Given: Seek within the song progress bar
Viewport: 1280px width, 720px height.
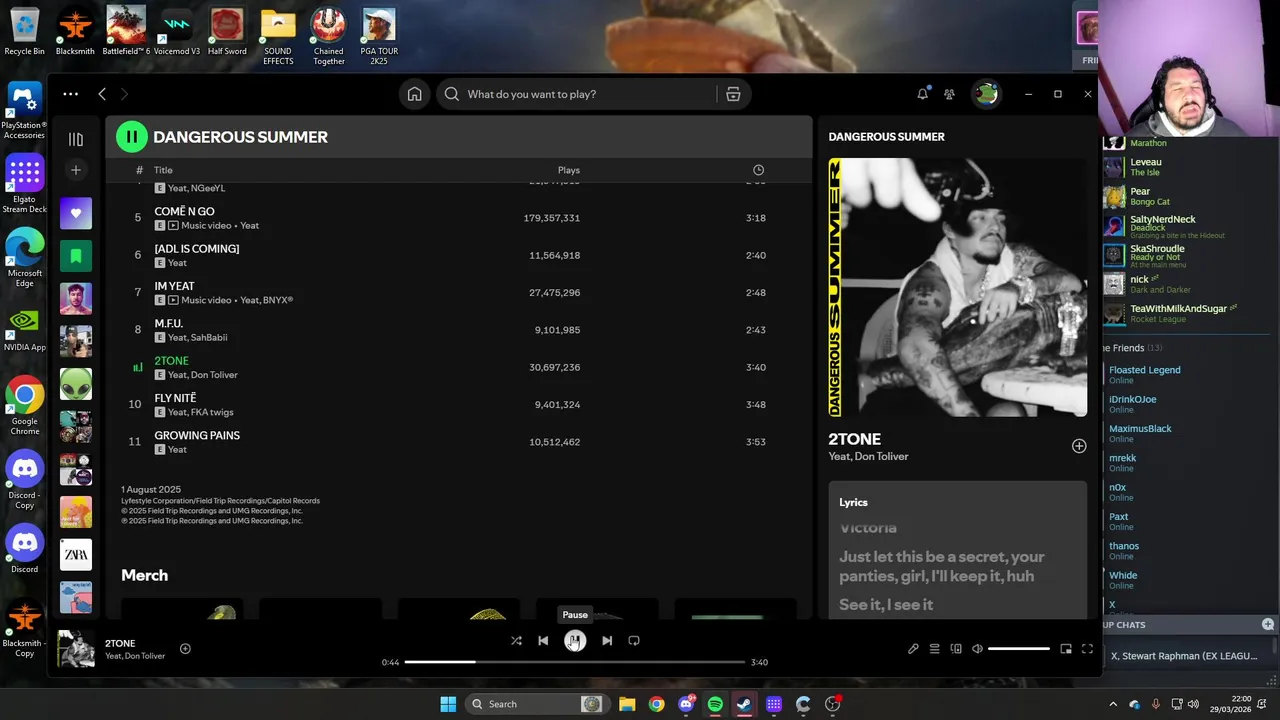Looking at the screenshot, I should click(x=575, y=662).
